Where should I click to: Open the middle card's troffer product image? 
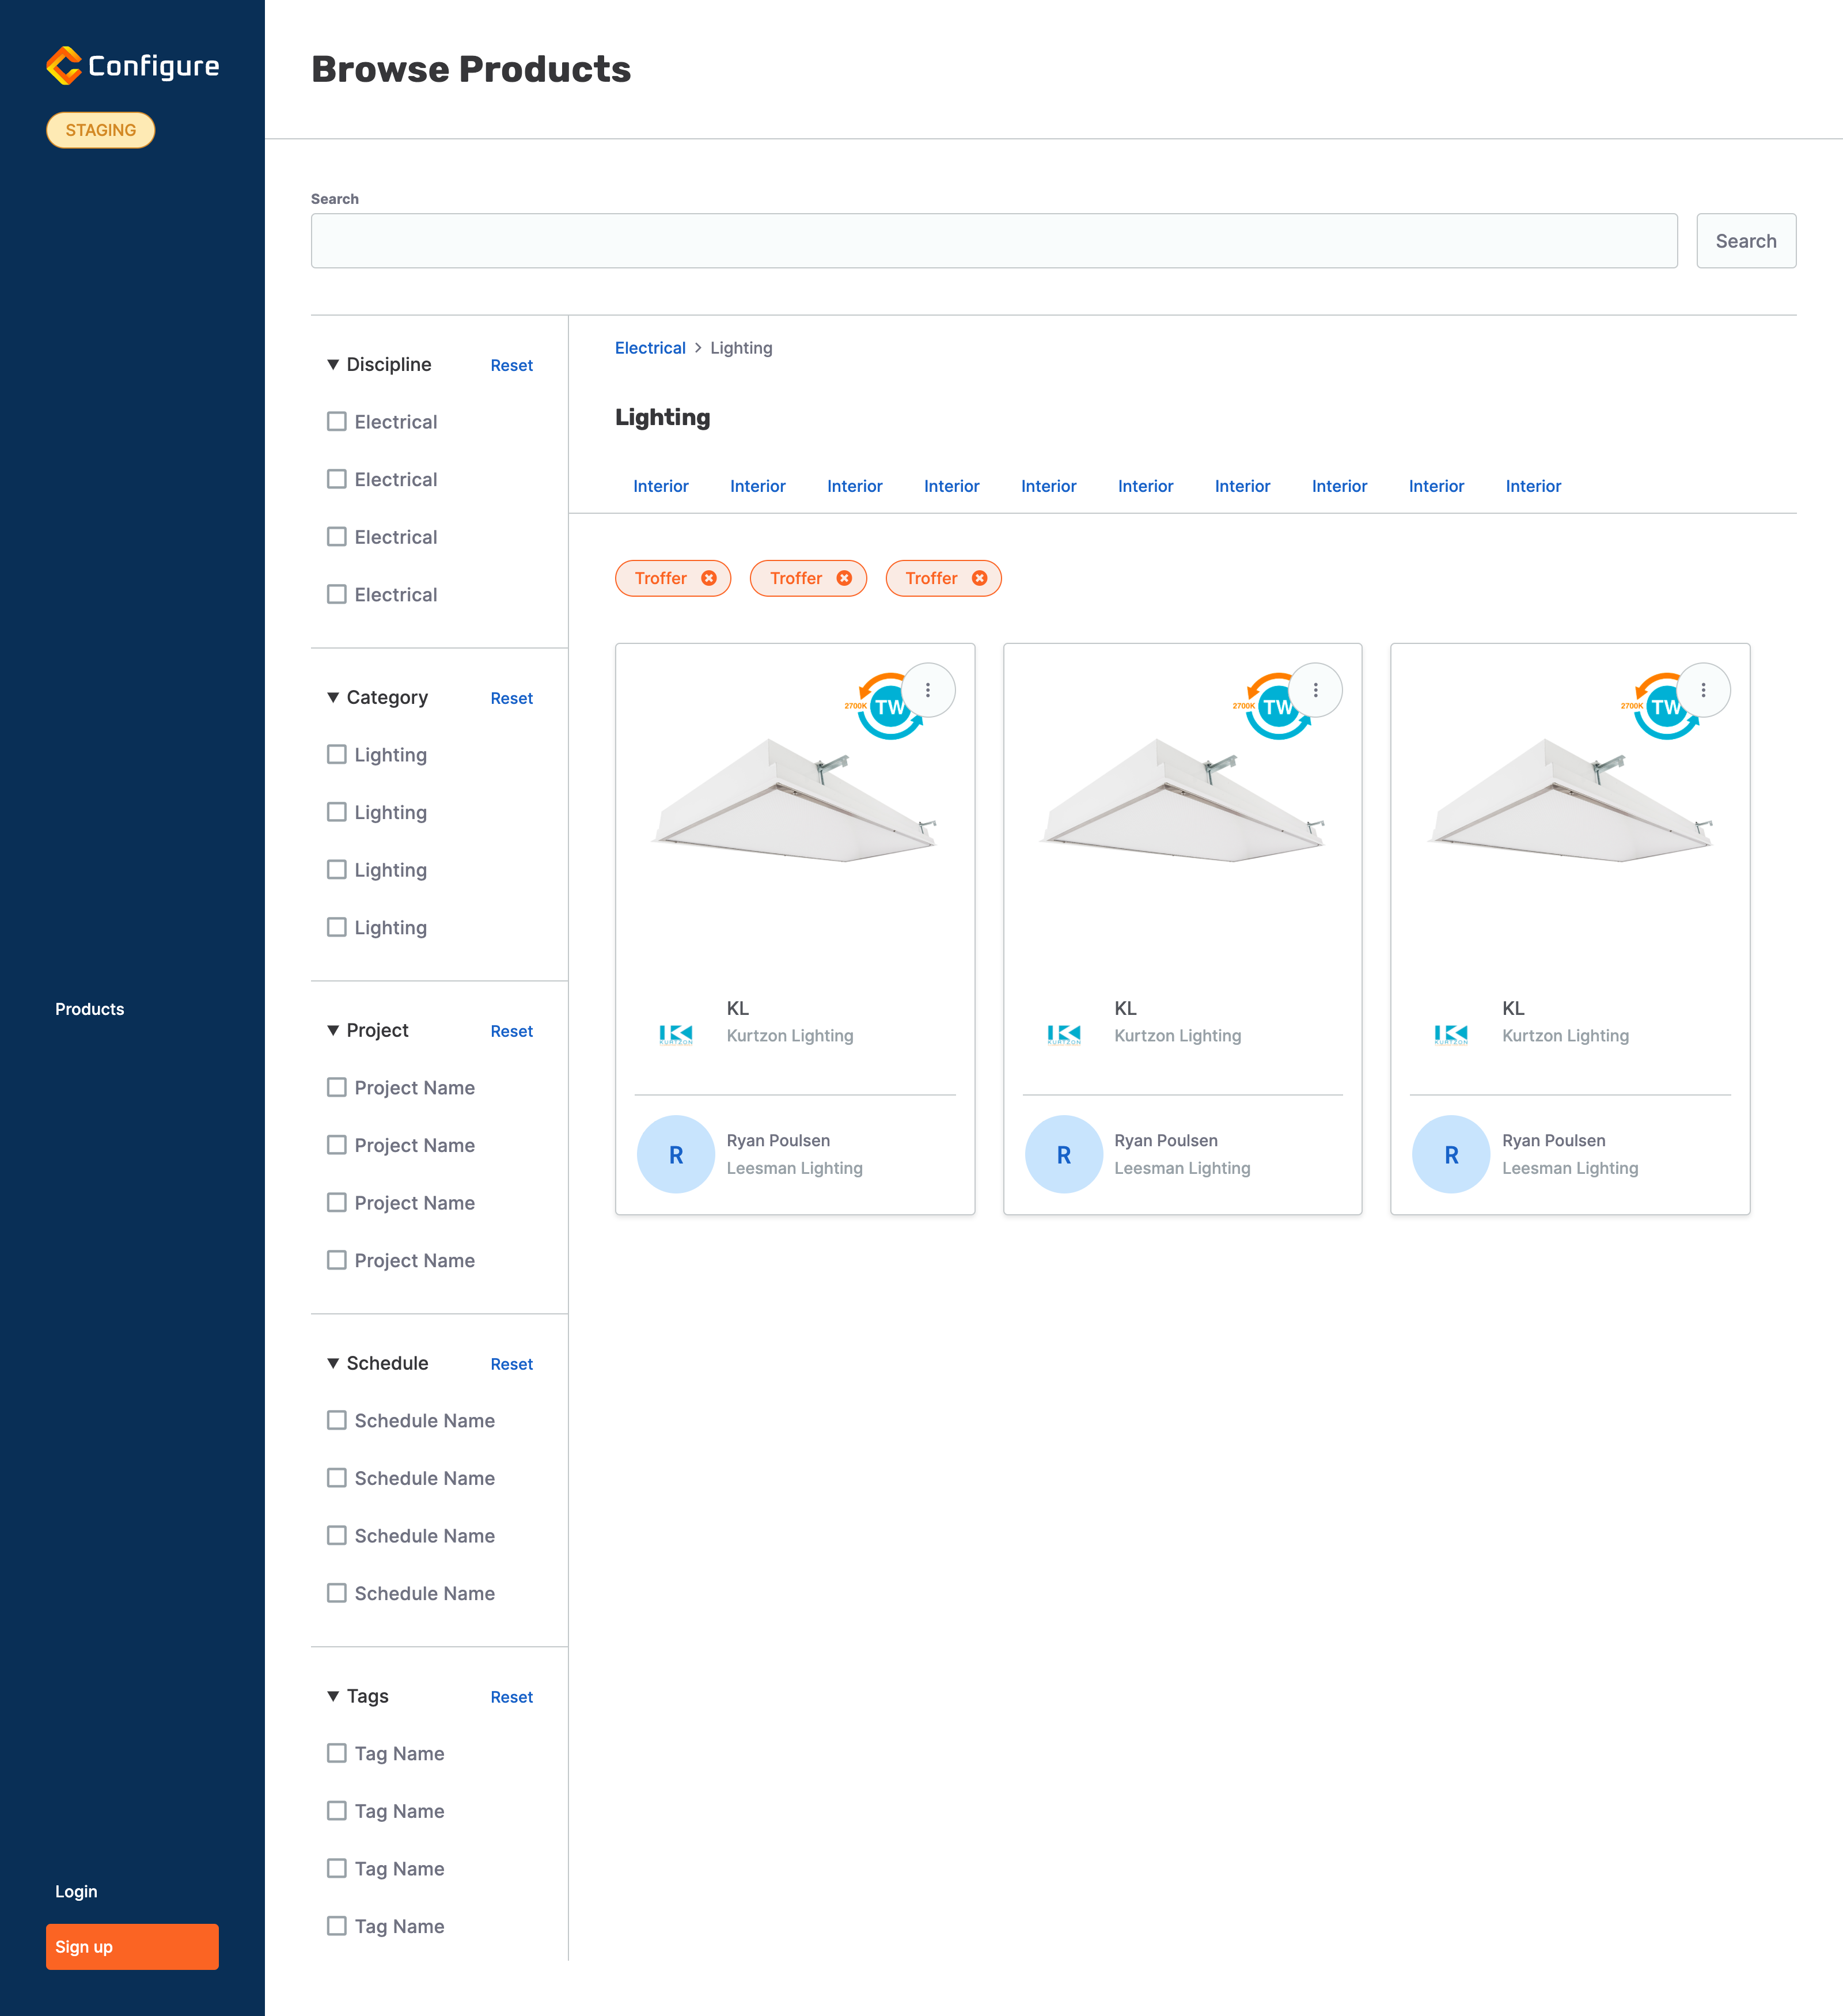(1183, 800)
